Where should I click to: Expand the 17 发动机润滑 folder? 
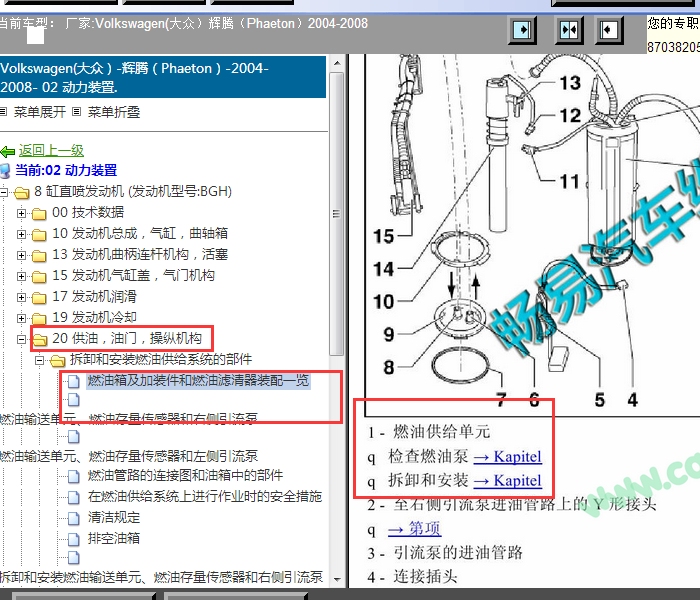(x=21, y=297)
